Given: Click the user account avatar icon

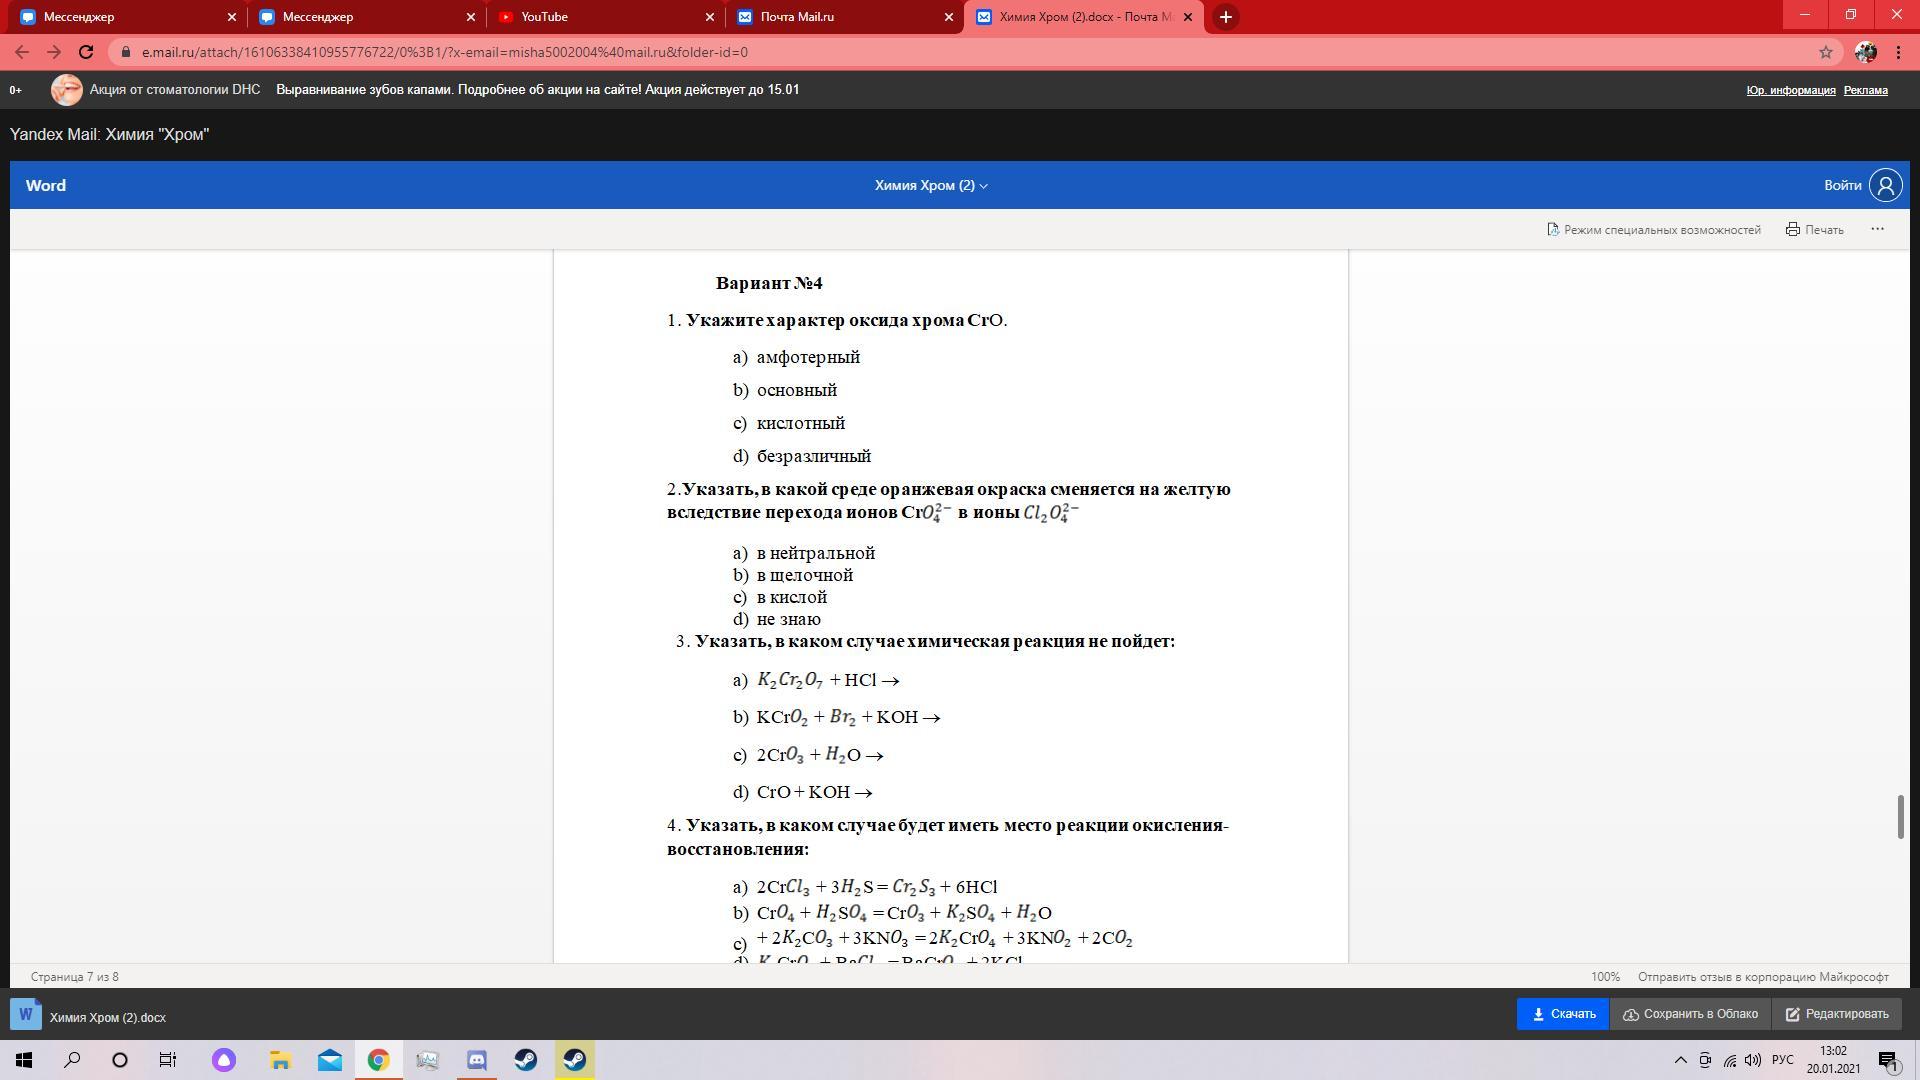Looking at the screenshot, I should pyautogui.click(x=1886, y=185).
